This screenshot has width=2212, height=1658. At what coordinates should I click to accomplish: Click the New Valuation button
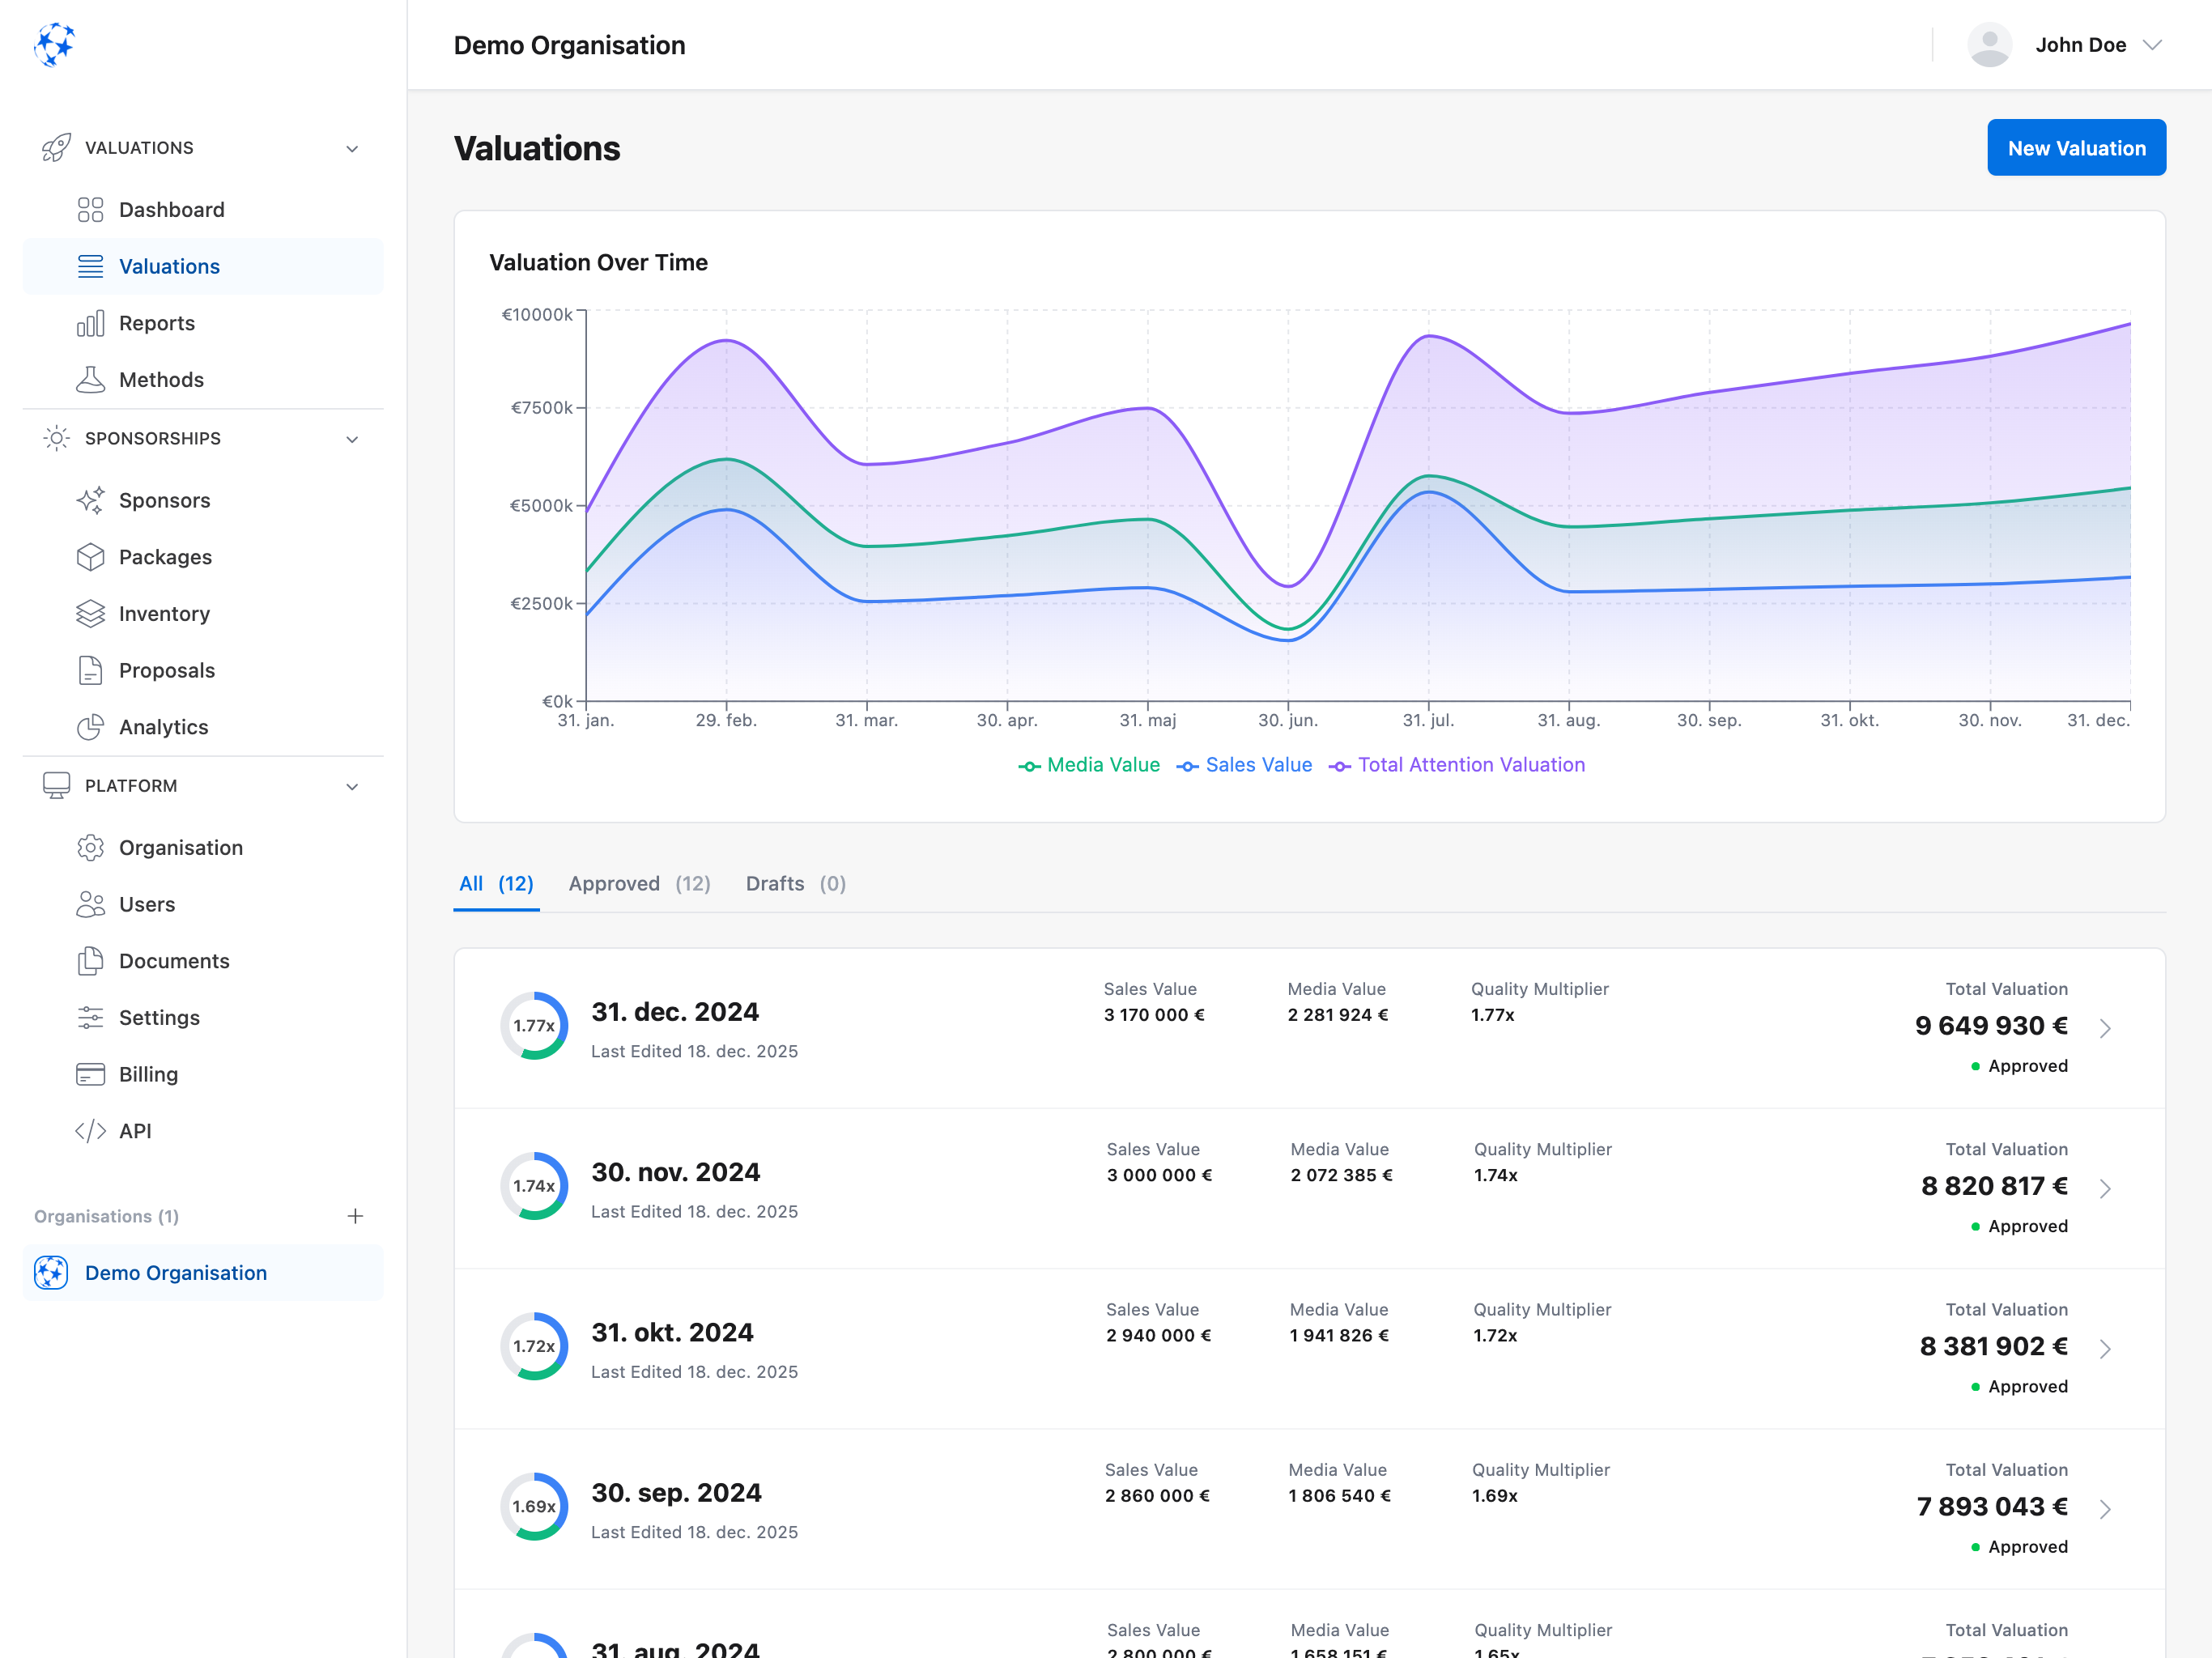(2076, 147)
